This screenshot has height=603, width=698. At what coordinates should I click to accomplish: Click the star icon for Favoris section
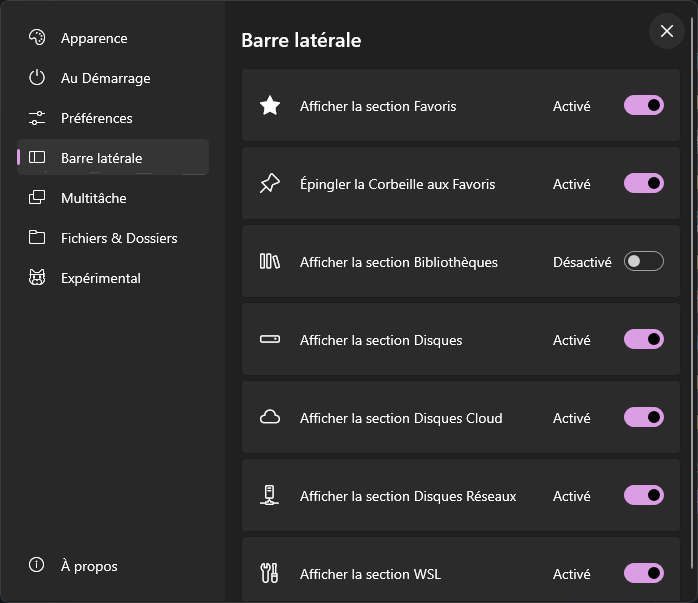tap(270, 105)
